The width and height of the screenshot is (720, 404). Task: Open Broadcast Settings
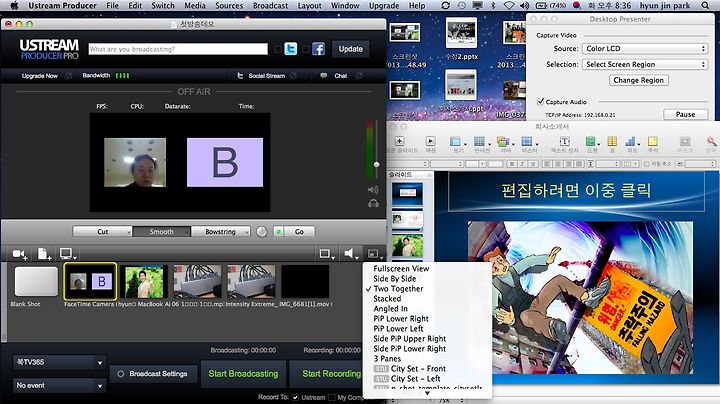point(154,374)
